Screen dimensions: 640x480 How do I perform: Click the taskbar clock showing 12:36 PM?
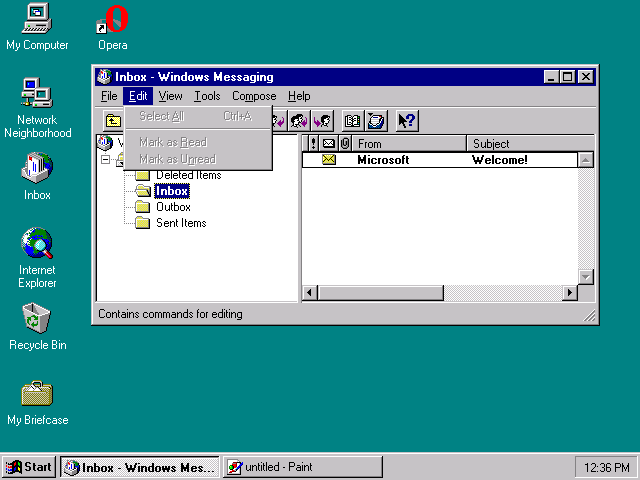pos(607,467)
